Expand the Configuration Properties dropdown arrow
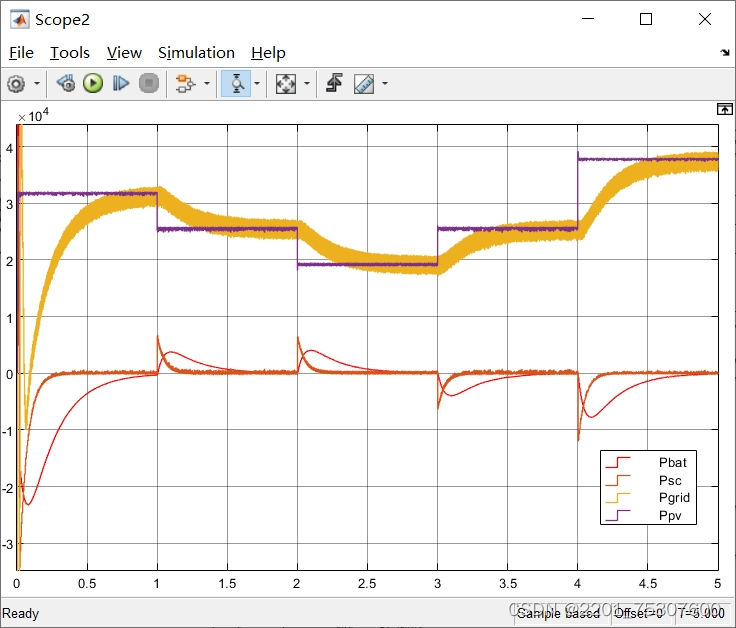The height and width of the screenshot is (628, 736). [x=37, y=84]
